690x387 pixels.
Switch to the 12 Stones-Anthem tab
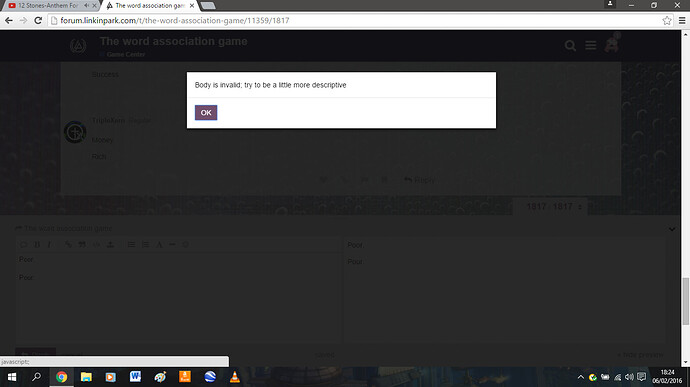(x=48, y=6)
